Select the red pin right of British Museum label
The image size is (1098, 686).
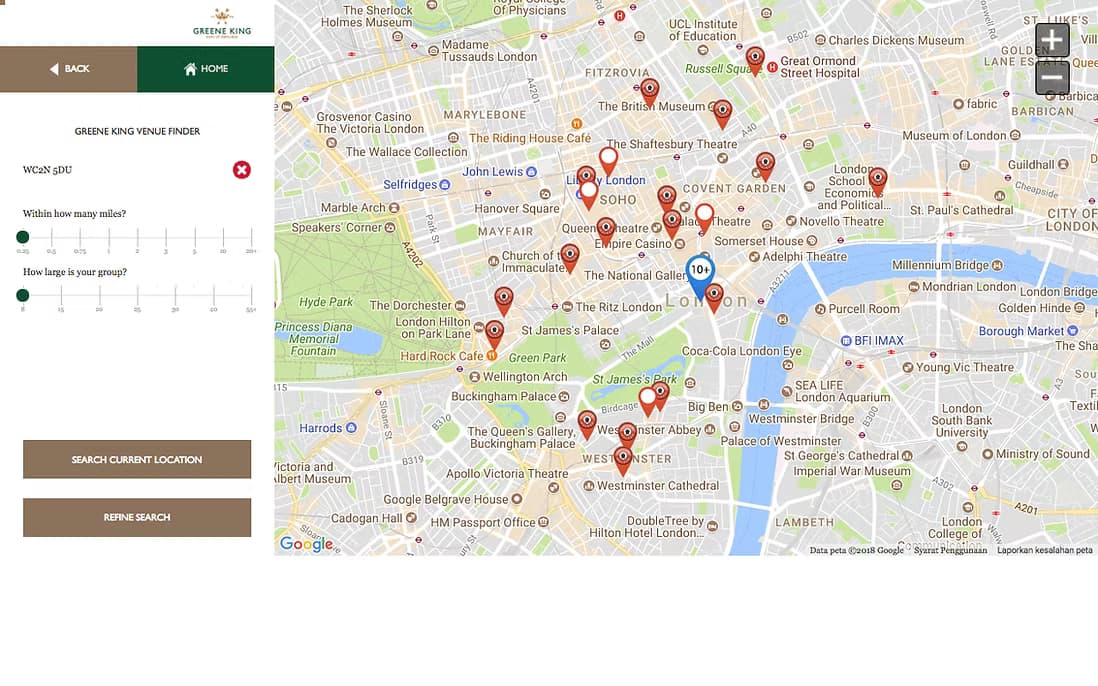[722, 113]
